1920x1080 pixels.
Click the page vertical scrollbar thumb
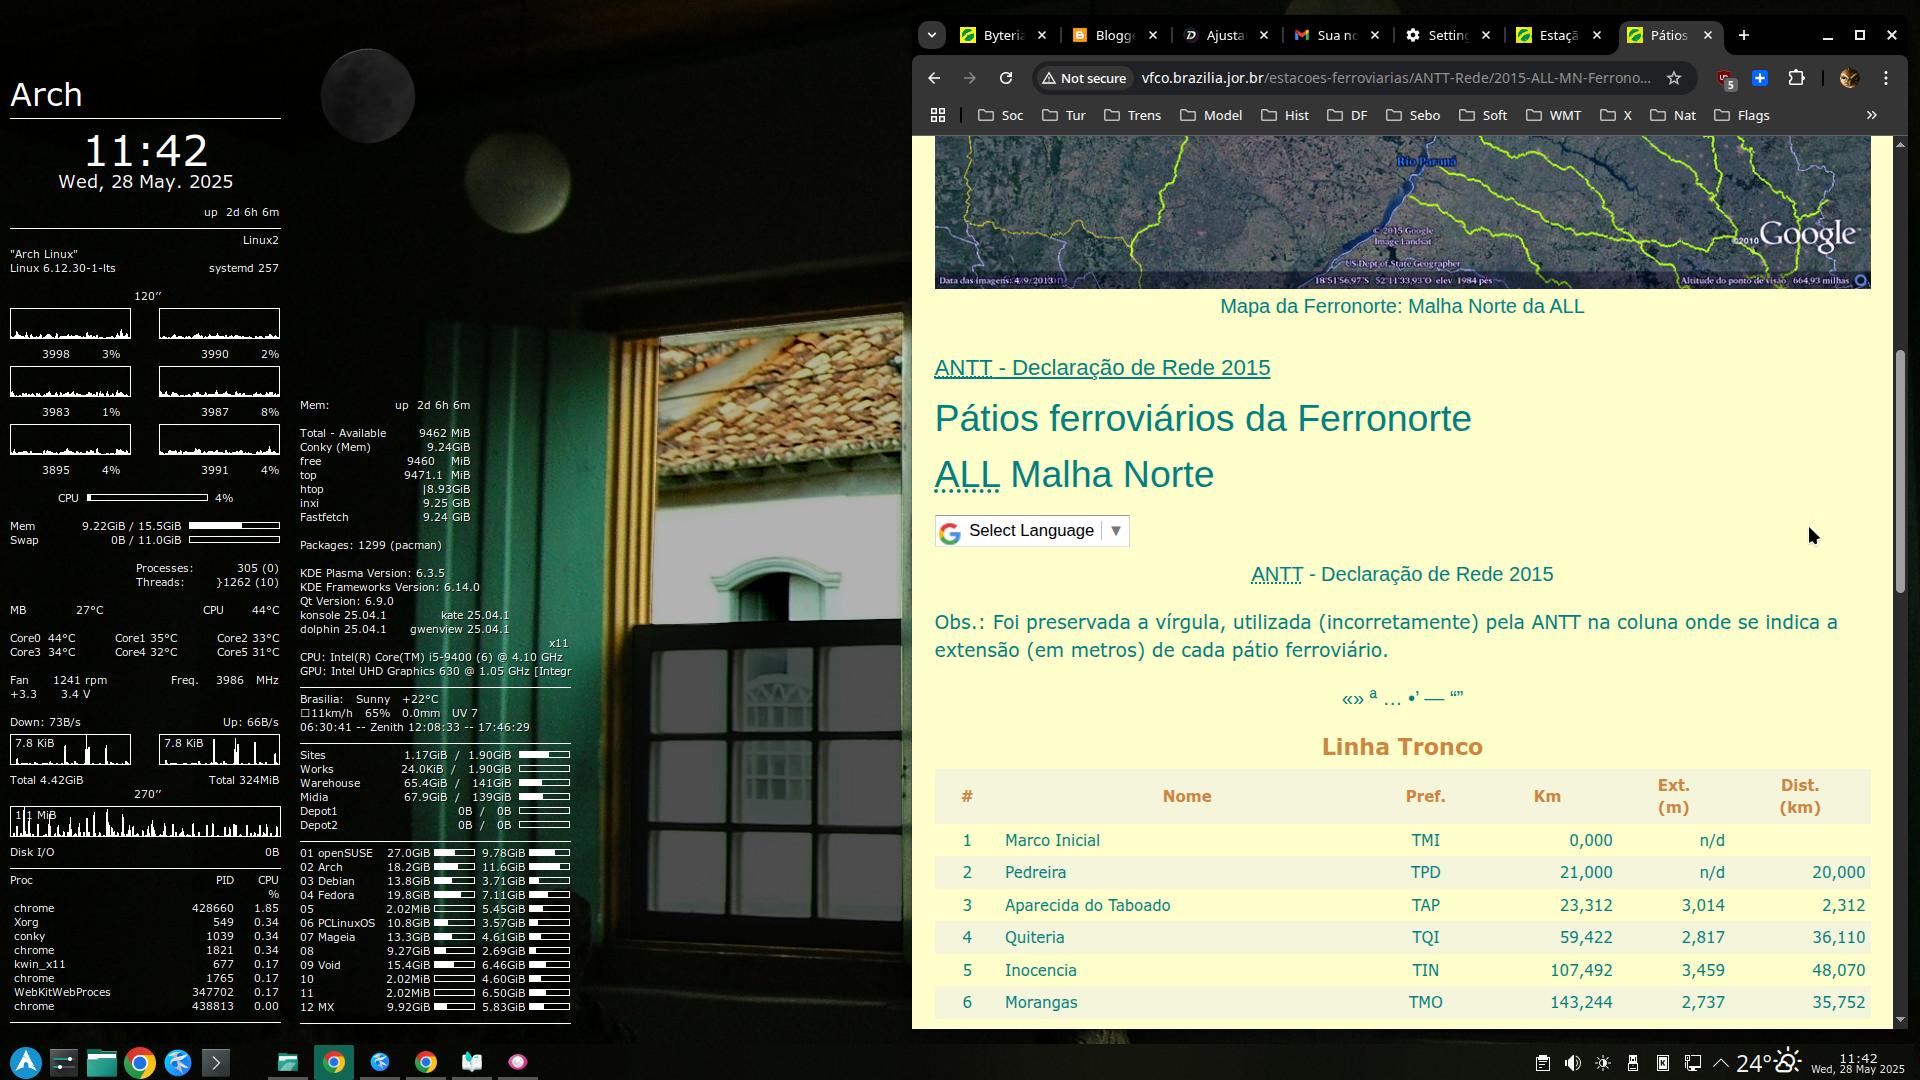coord(1900,470)
